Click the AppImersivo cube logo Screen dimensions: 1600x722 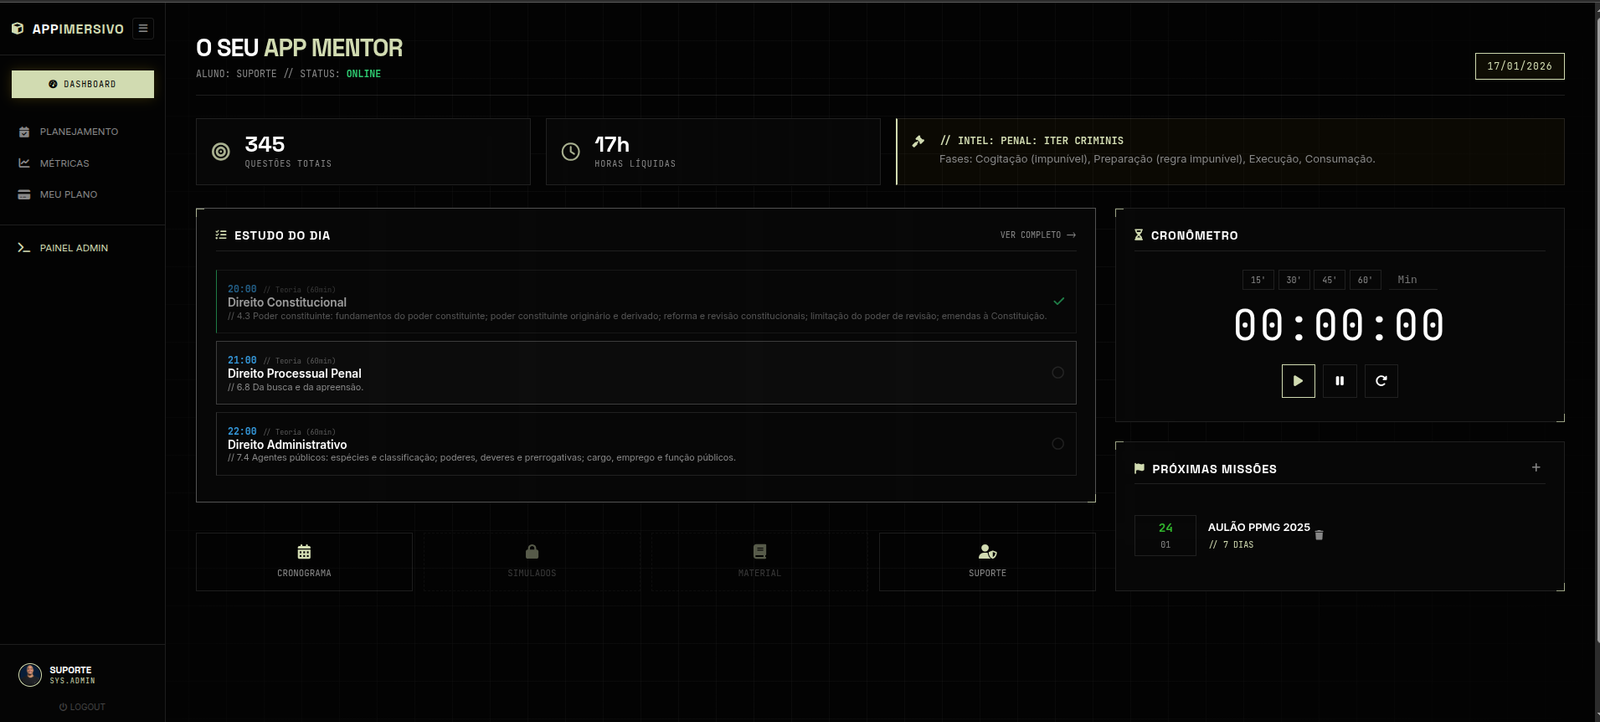coord(17,28)
